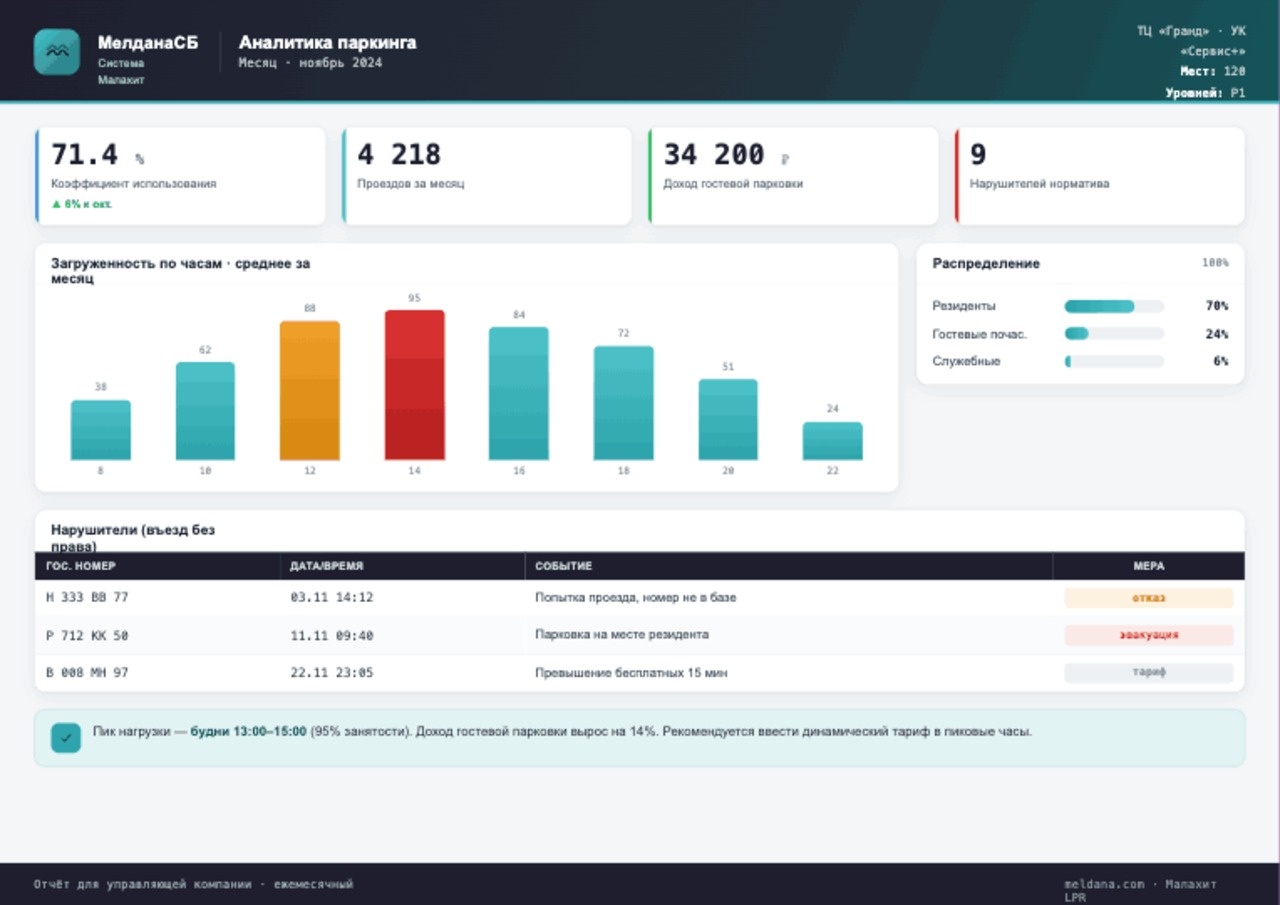Click the bar for hour 18
The image size is (1280, 905).
point(623,403)
